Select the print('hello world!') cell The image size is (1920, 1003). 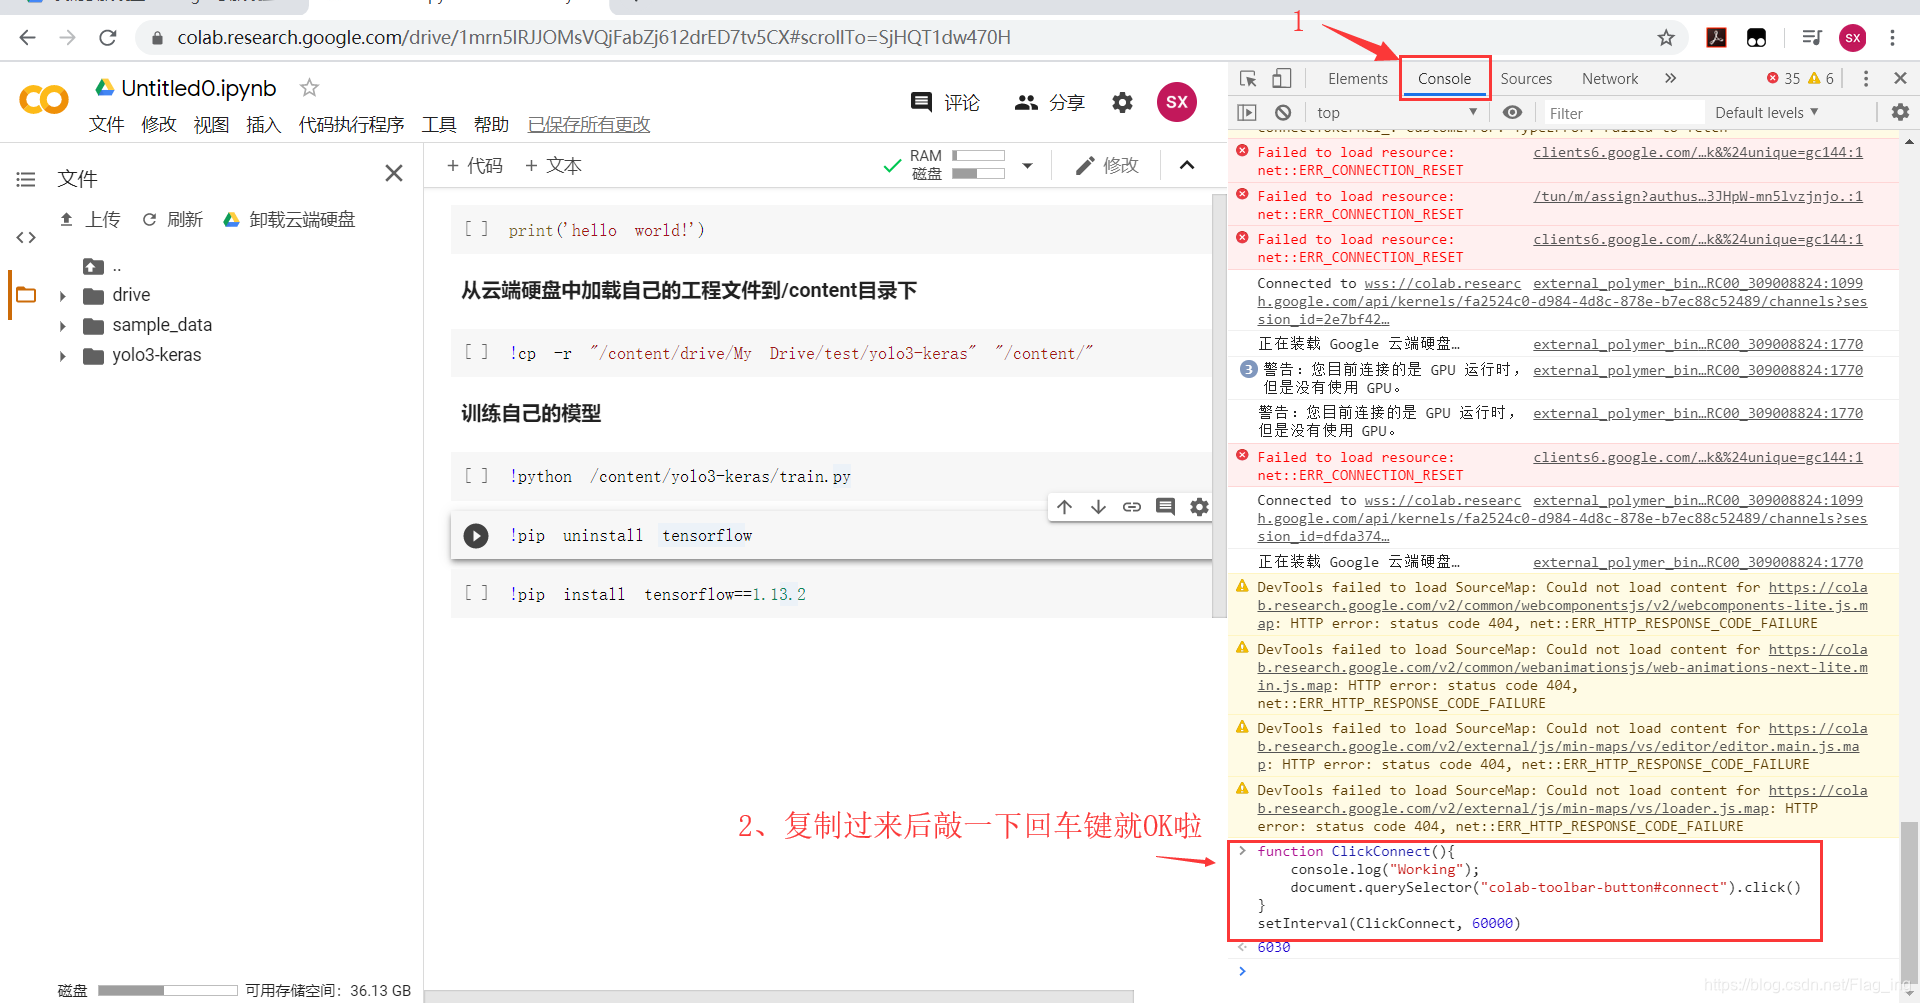click(x=832, y=230)
